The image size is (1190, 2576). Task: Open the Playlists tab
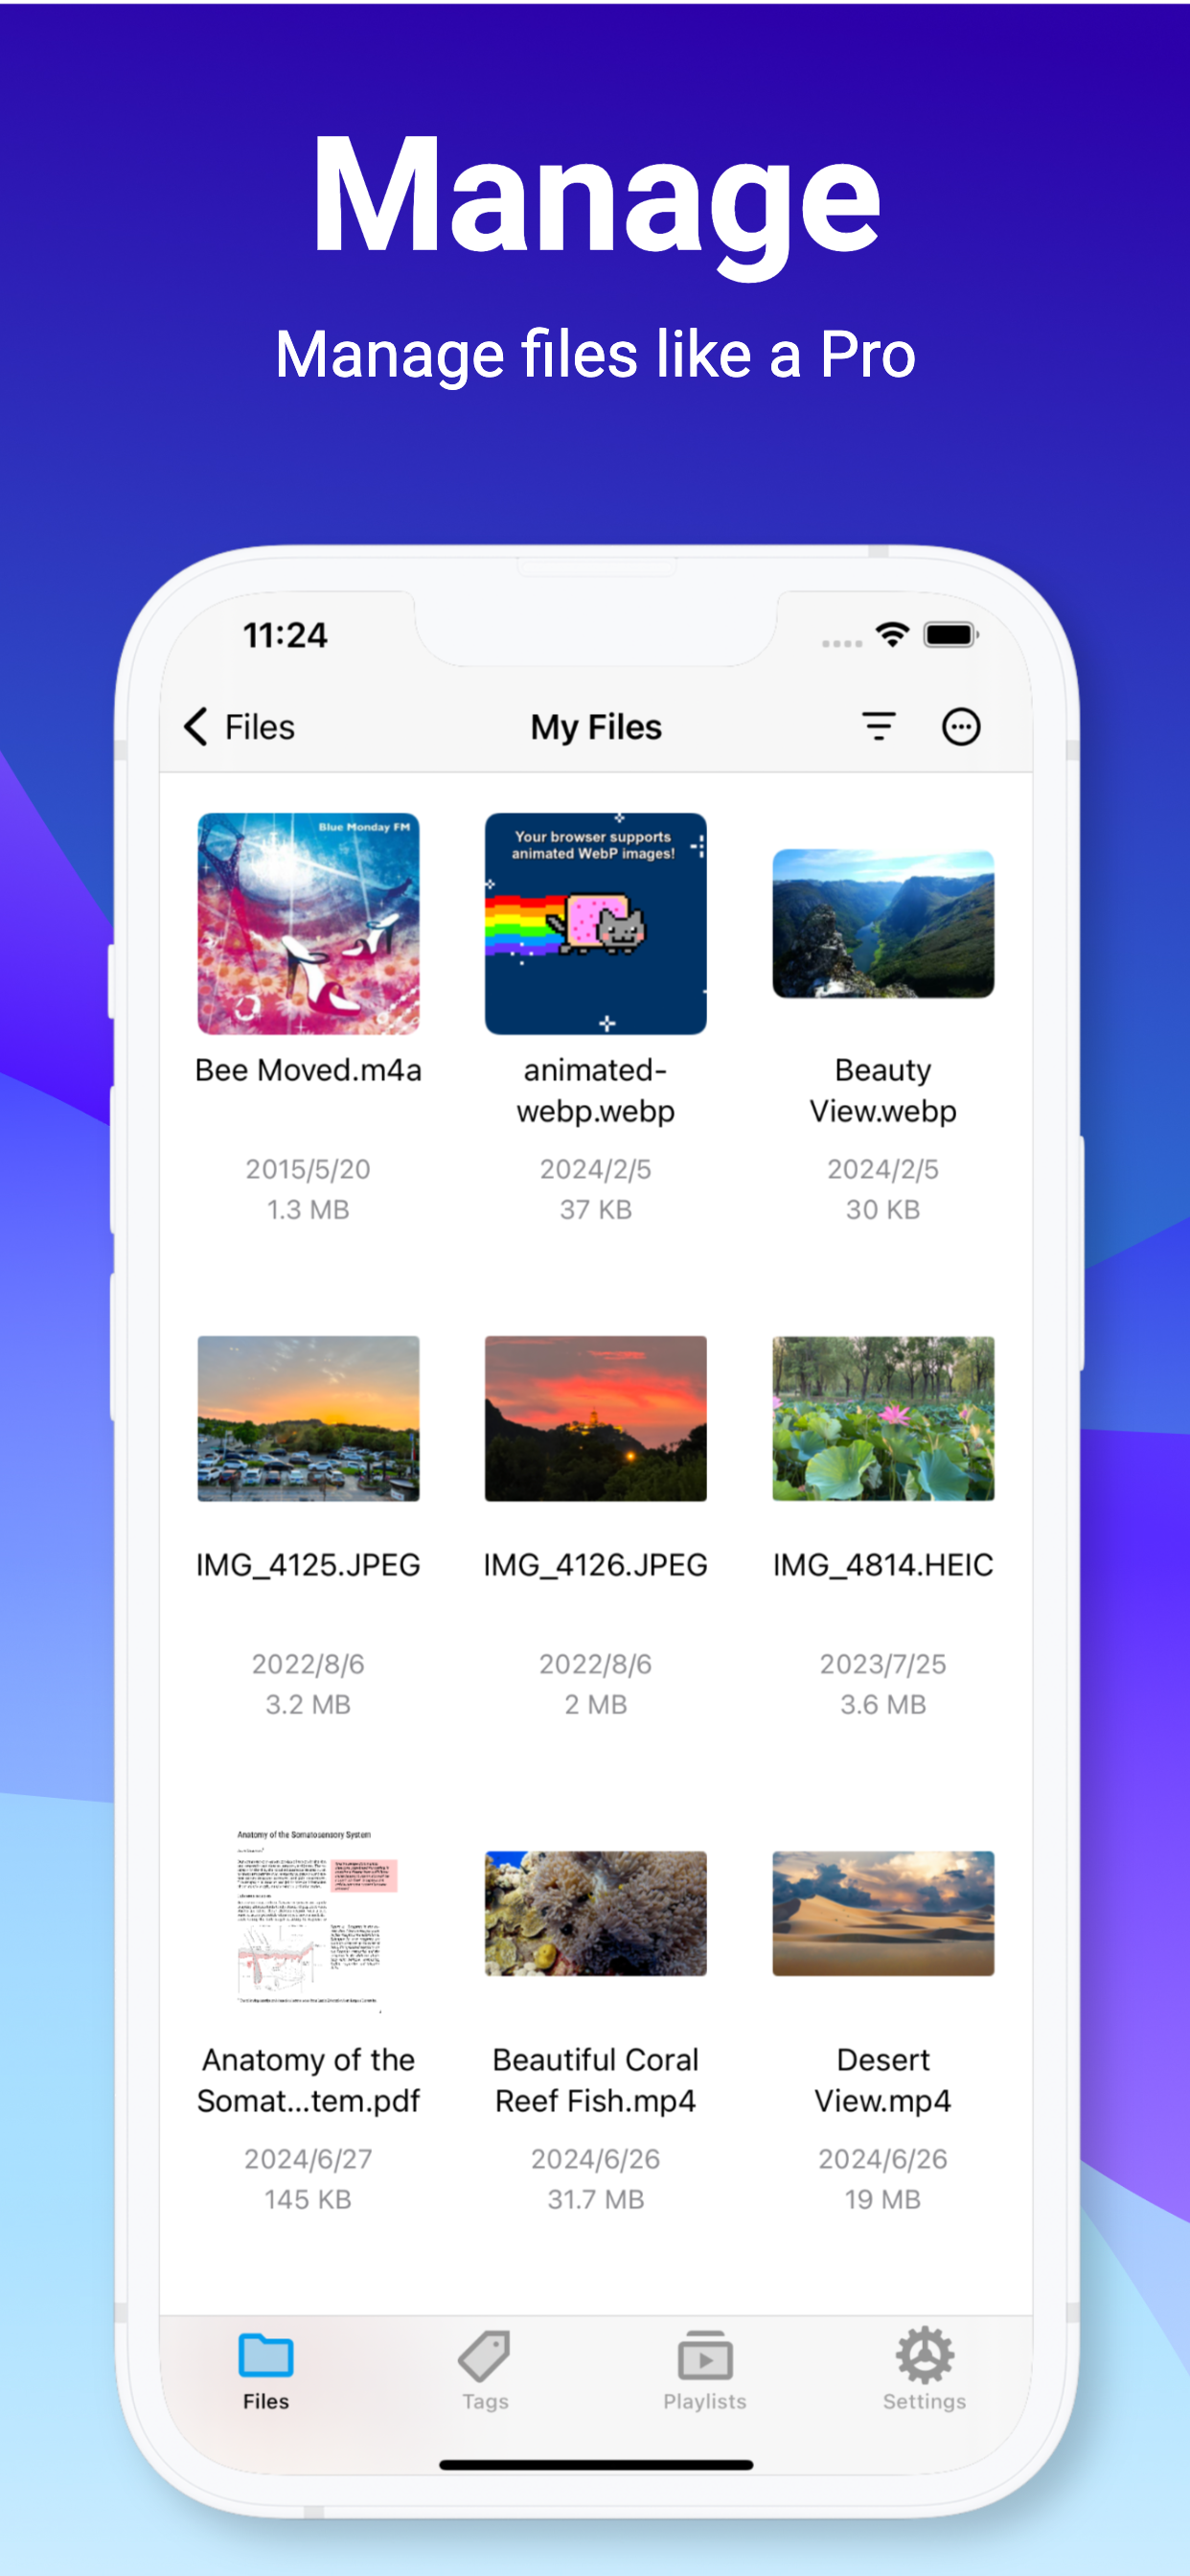[x=705, y=2372]
